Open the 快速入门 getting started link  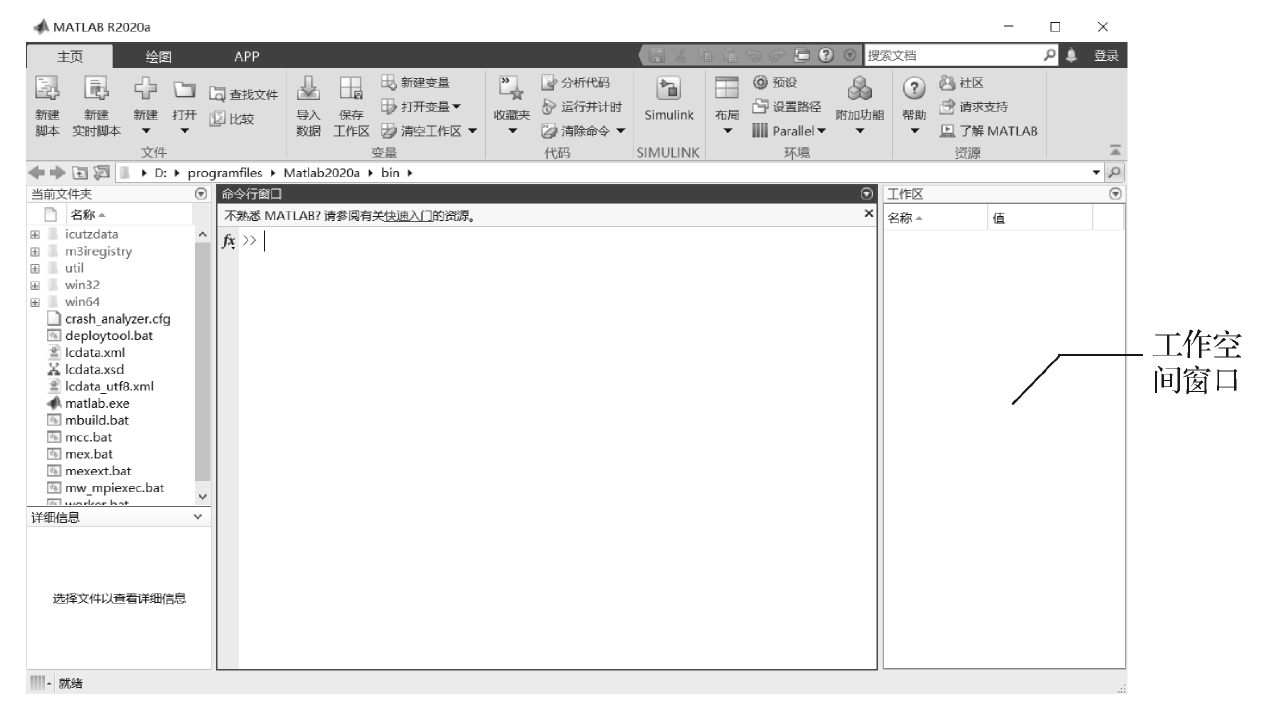[408, 216]
